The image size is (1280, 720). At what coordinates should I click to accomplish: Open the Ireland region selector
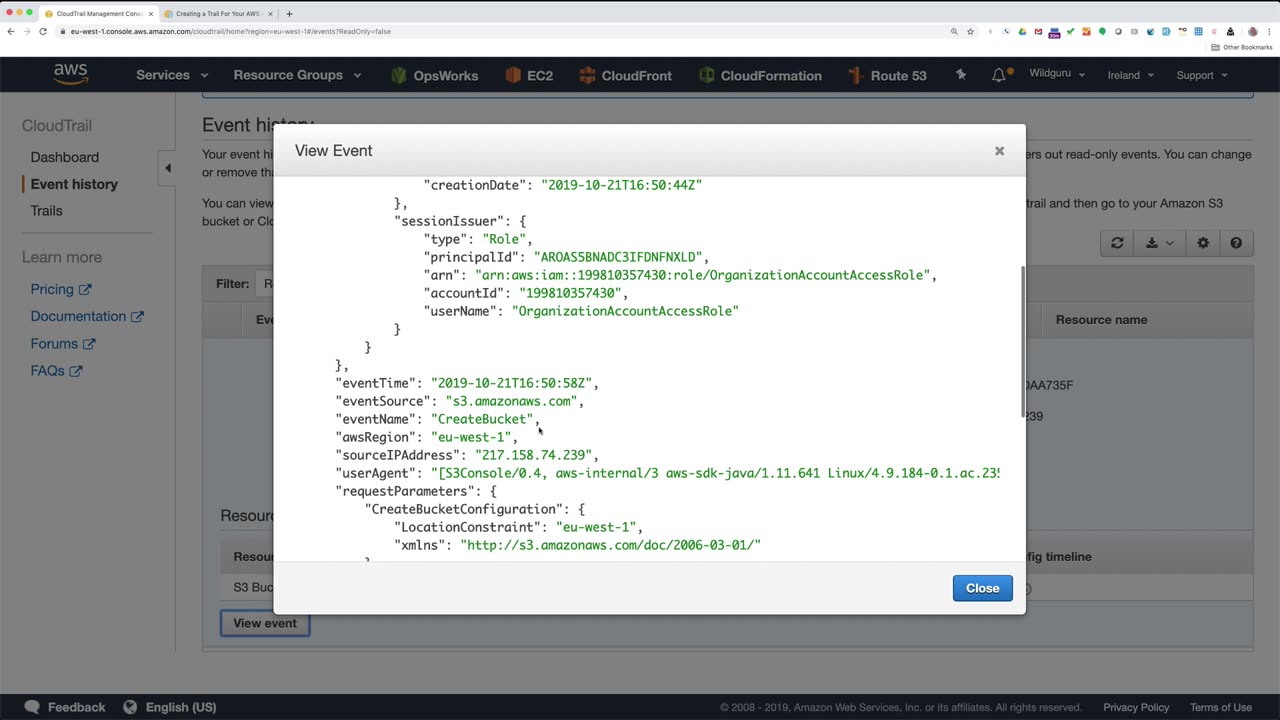1130,75
